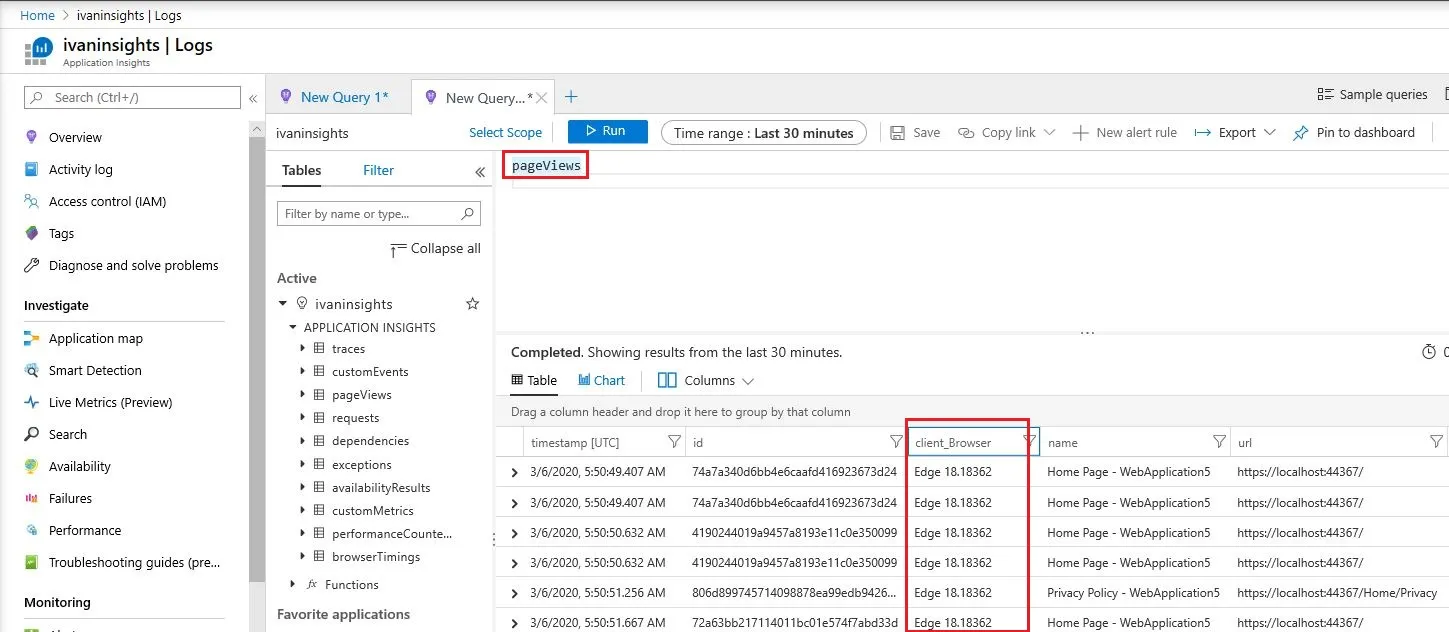Open Troubleshooting guides icon

pyautogui.click(x=31, y=562)
